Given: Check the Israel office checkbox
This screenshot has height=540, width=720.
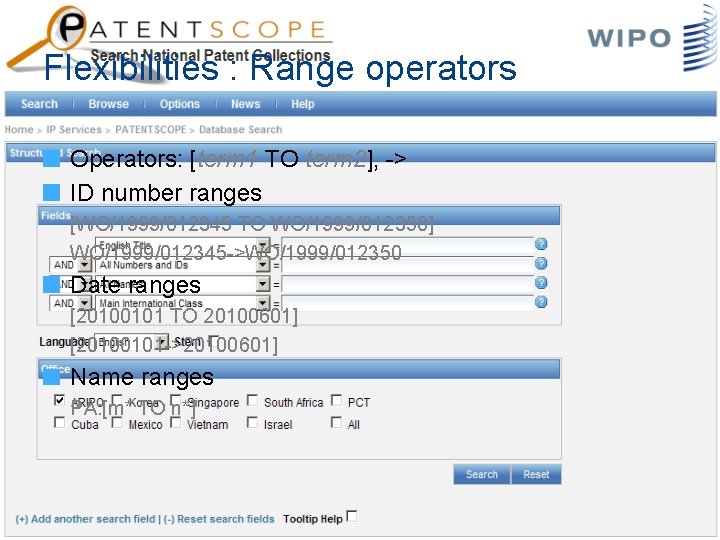Looking at the screenshot, I should click(252, 422).
